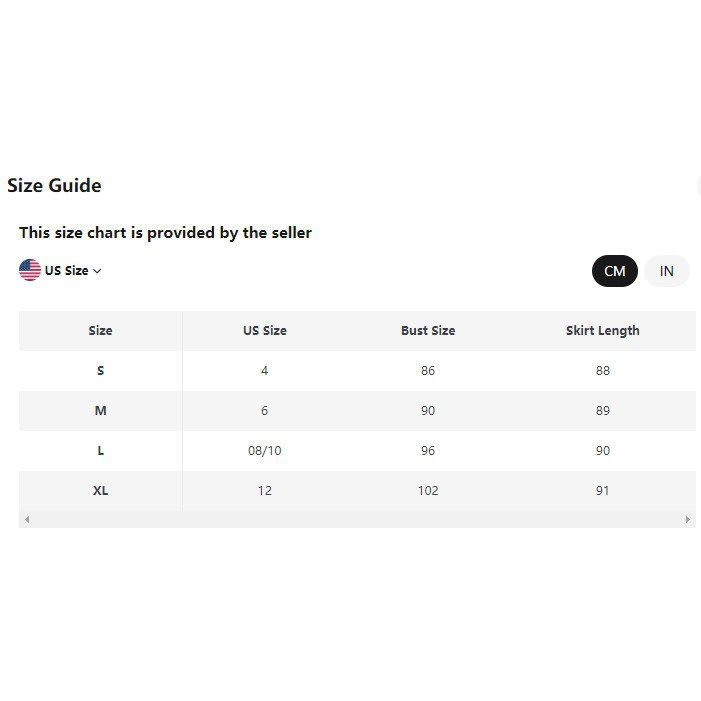
Task: Click the Skirt Length column header
Action: pyautogui.click(x=602, y=331)
